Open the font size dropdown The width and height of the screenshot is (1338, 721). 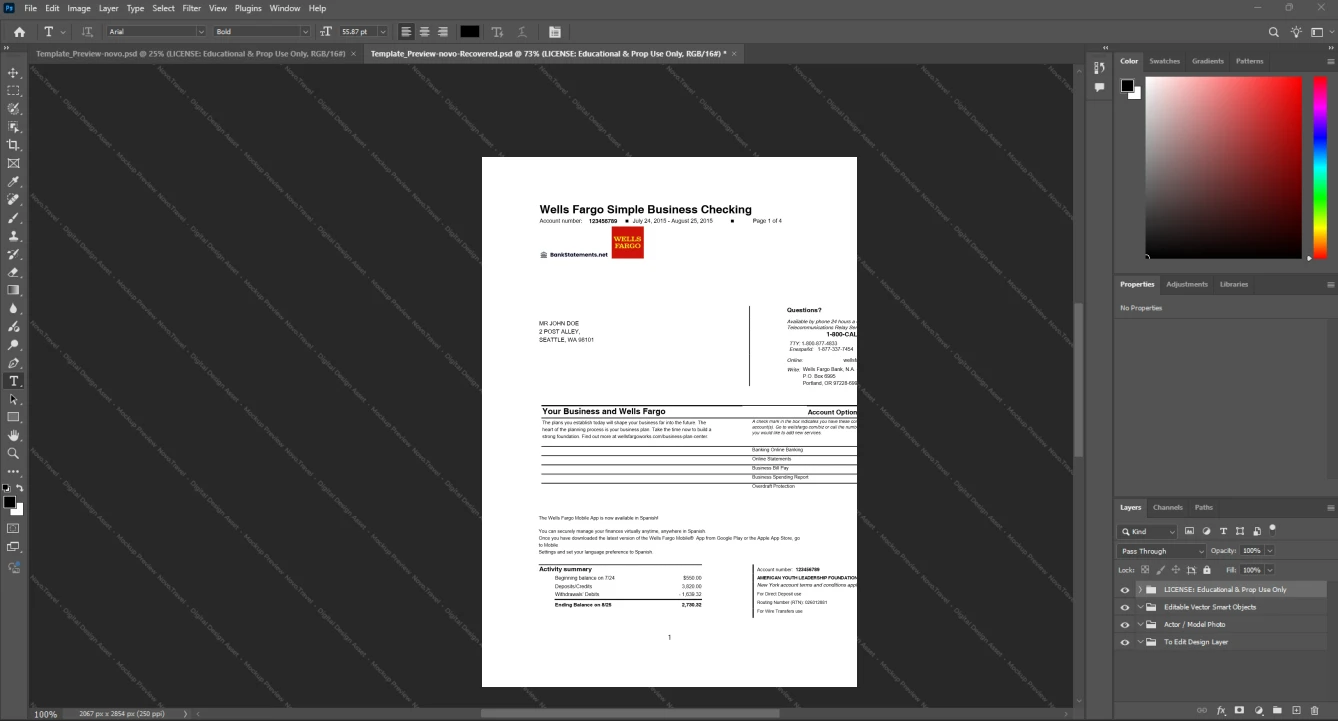(383, 32)
